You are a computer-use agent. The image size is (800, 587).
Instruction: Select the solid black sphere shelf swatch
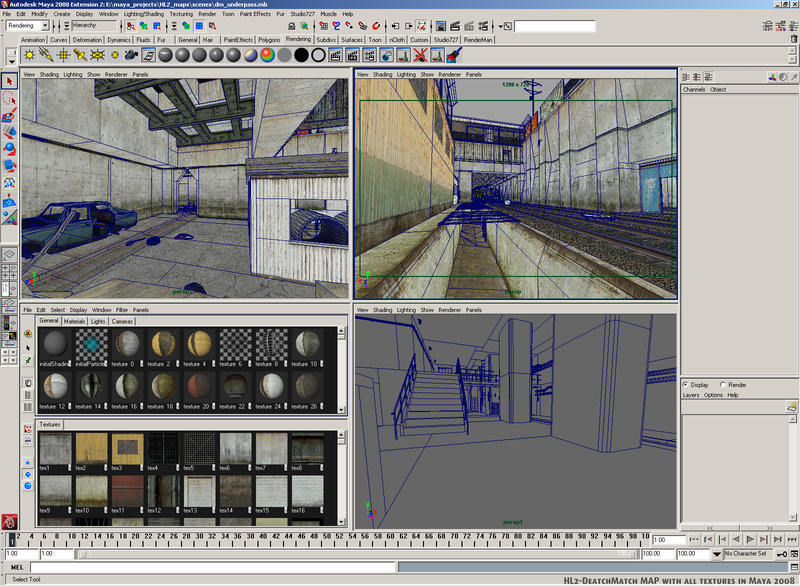click(302, 55)
